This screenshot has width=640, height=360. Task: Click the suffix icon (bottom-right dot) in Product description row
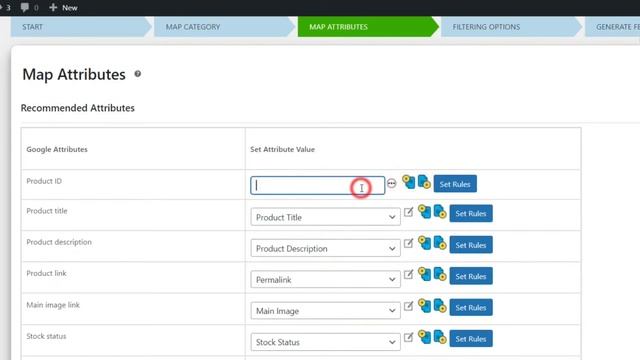[x=440, y=243]
